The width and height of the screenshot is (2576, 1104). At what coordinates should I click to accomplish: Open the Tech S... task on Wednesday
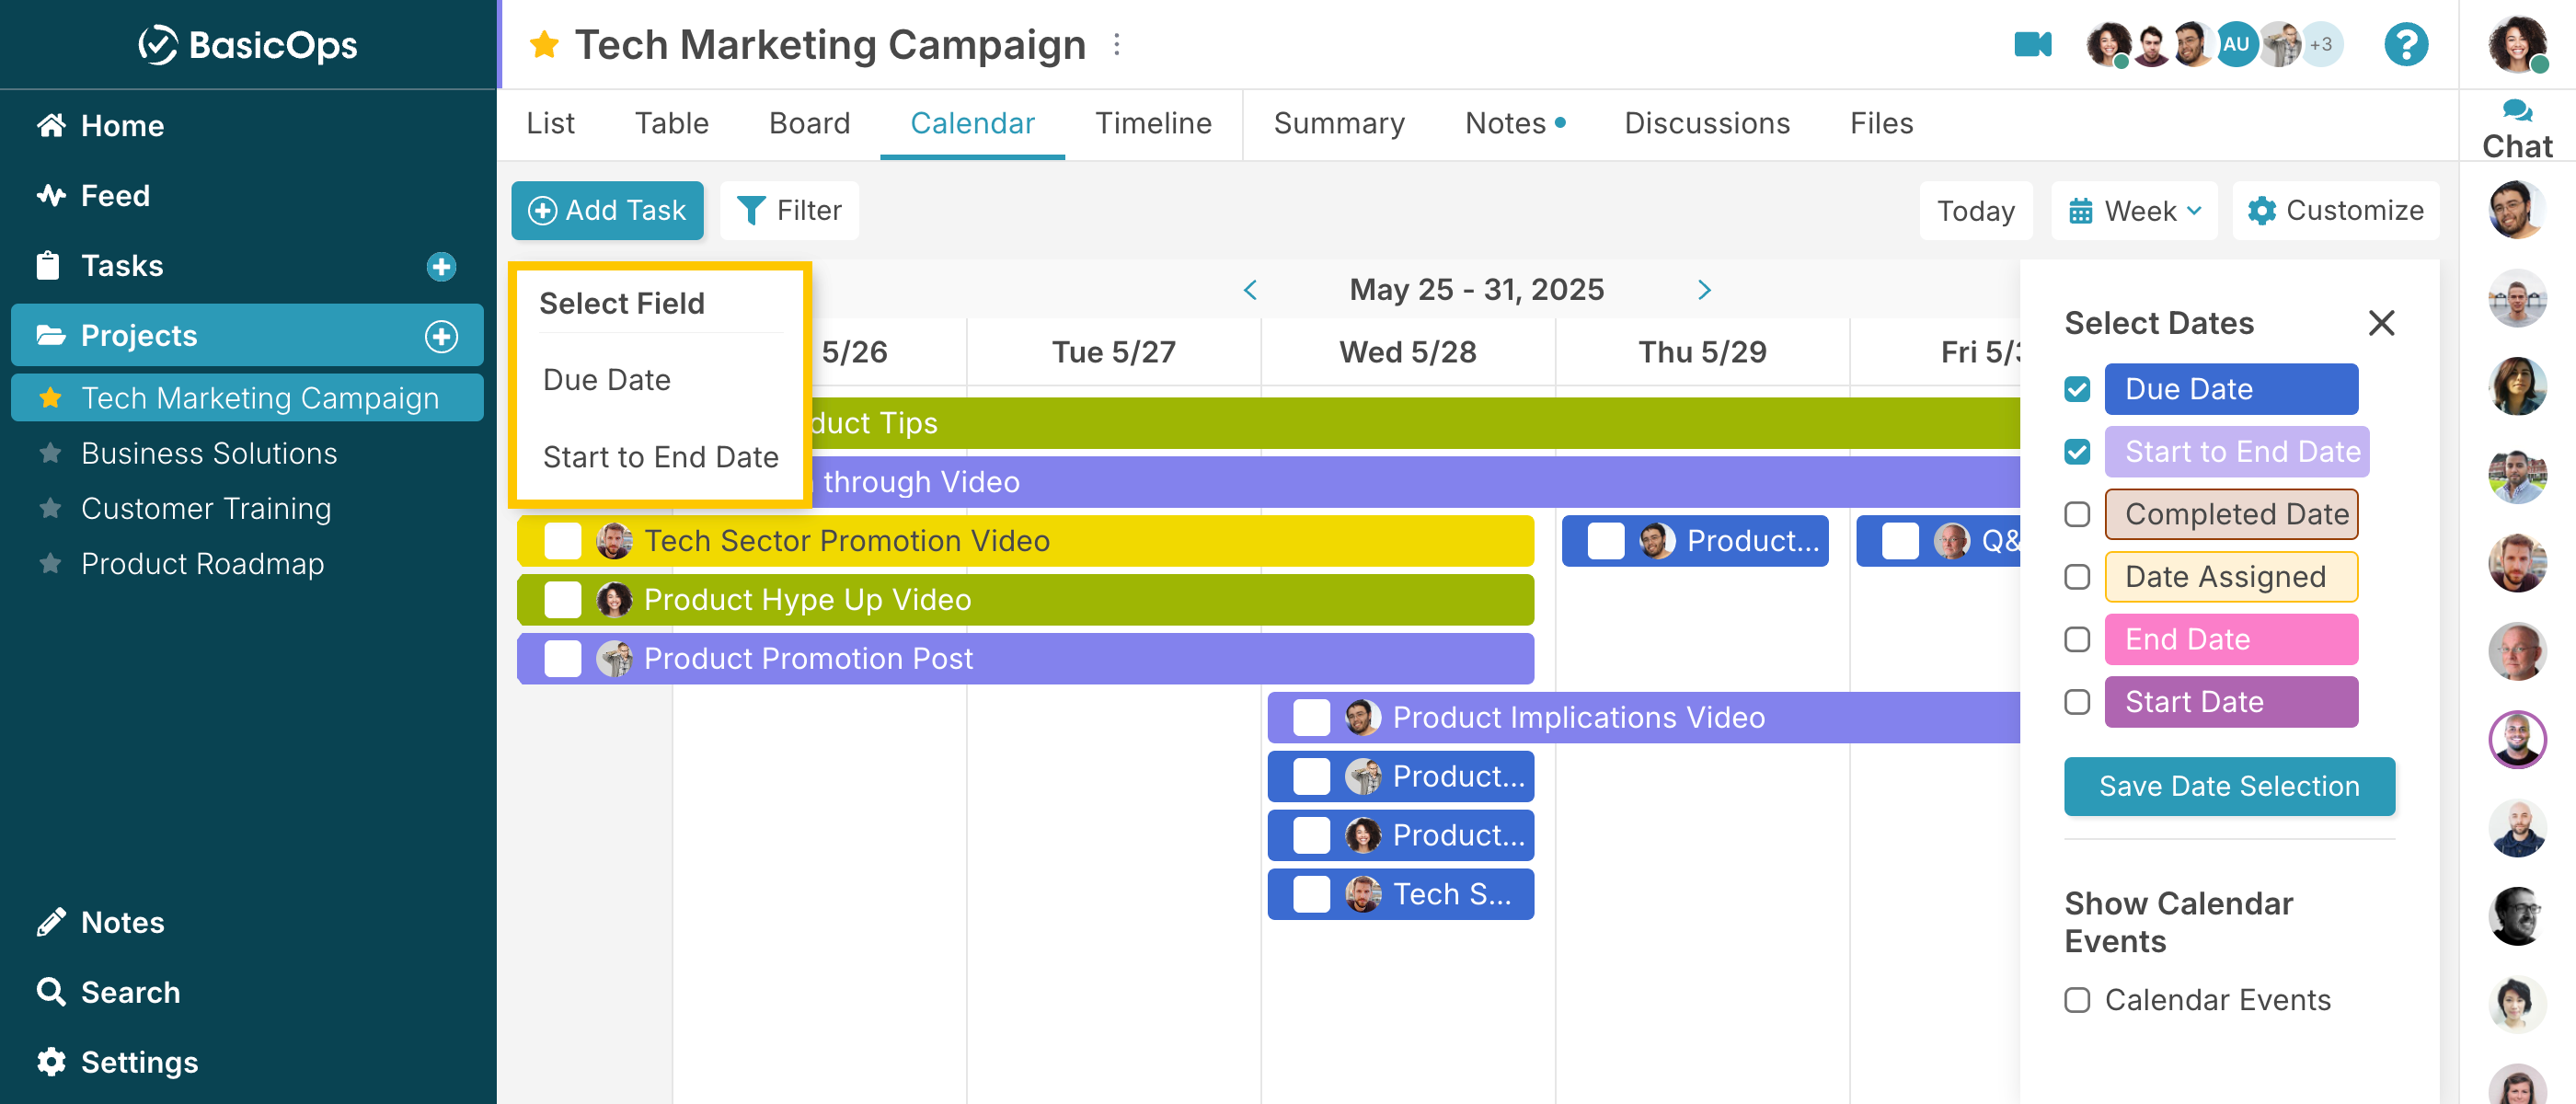[1400, 894]
